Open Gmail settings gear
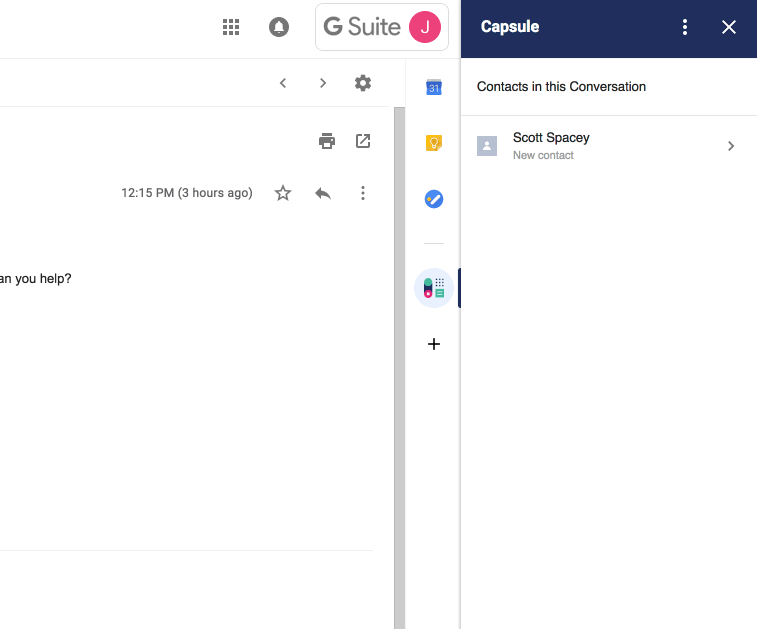 [x=363, y=83]
